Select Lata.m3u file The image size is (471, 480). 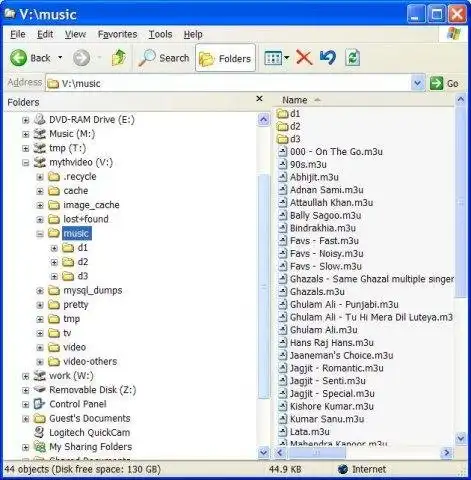point(310,432)
